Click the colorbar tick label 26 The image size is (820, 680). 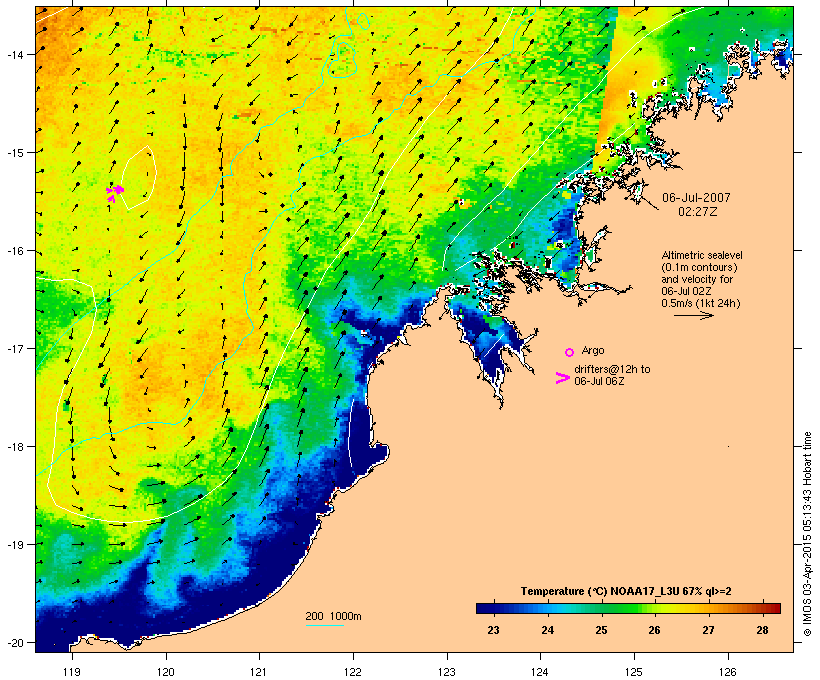[655, 630]
